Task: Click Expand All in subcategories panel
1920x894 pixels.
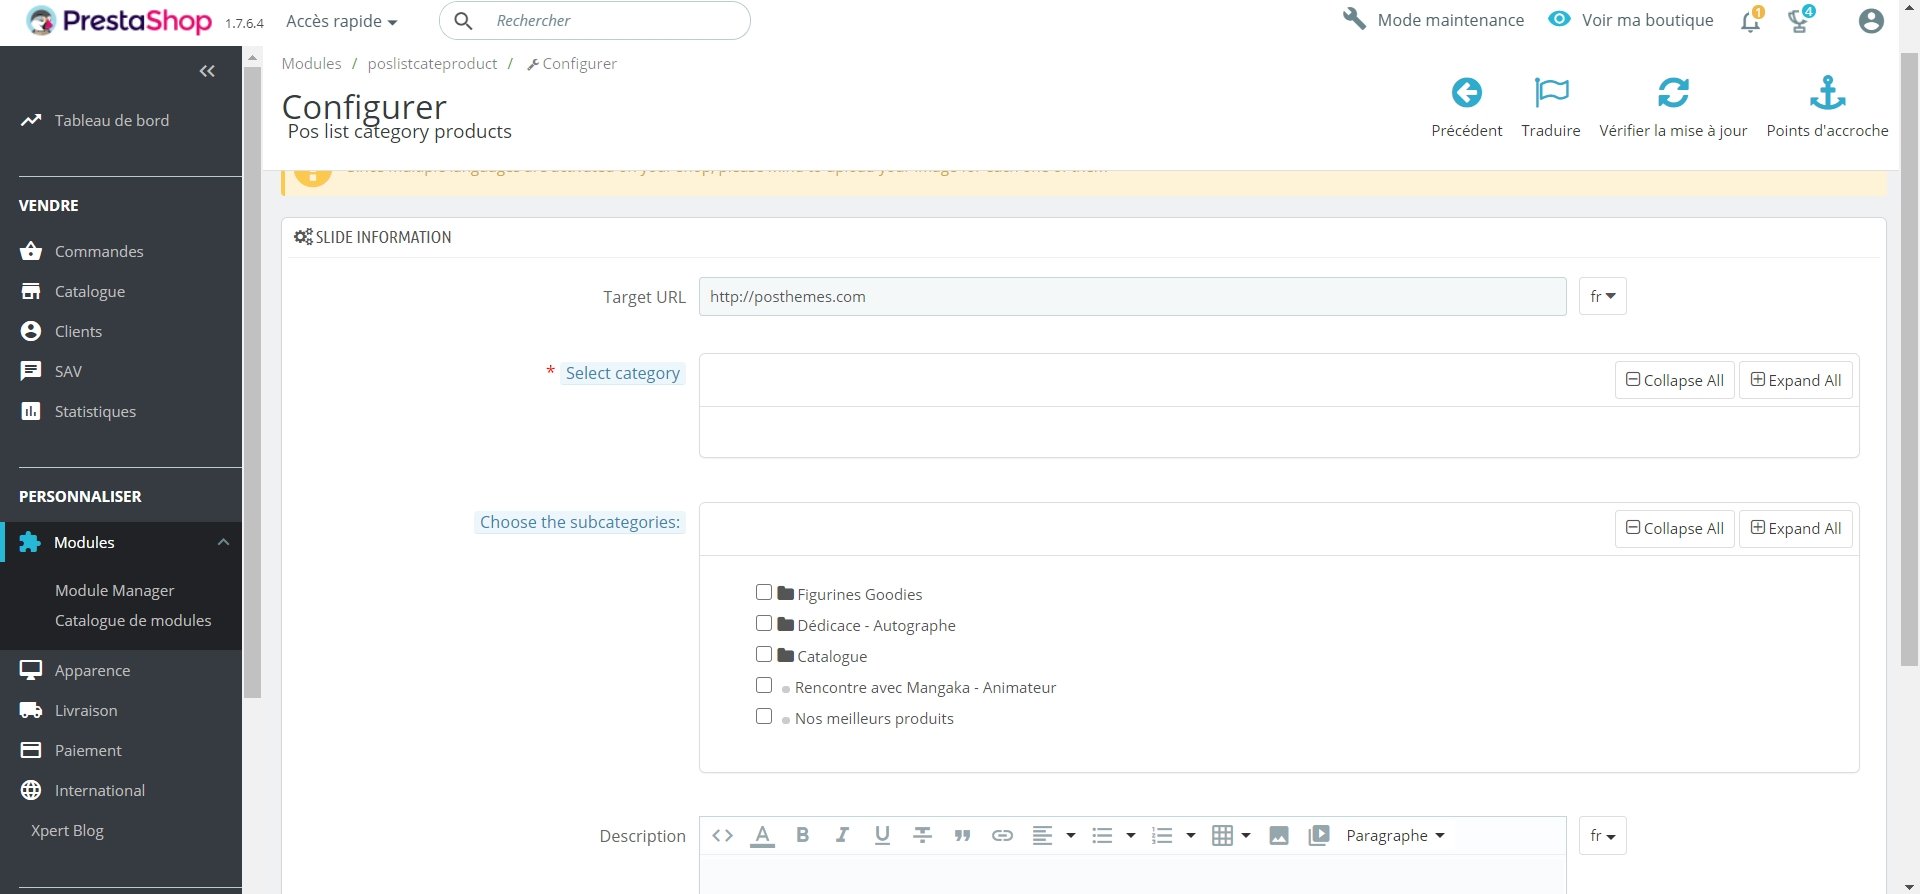Action: [1796, 528]
